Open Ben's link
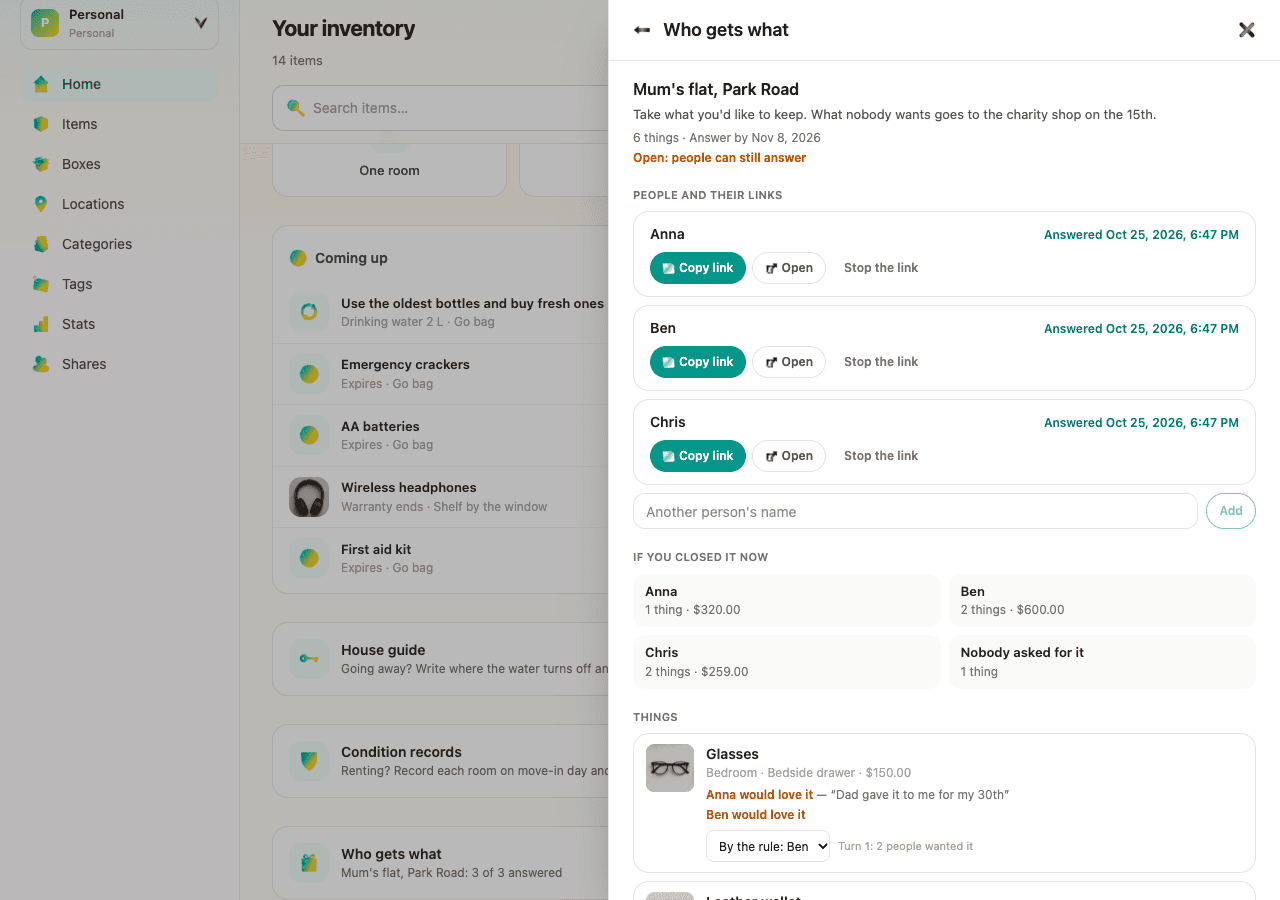Image resolution: width=1280 pixels, height=900 pixels. coord(789,362)
